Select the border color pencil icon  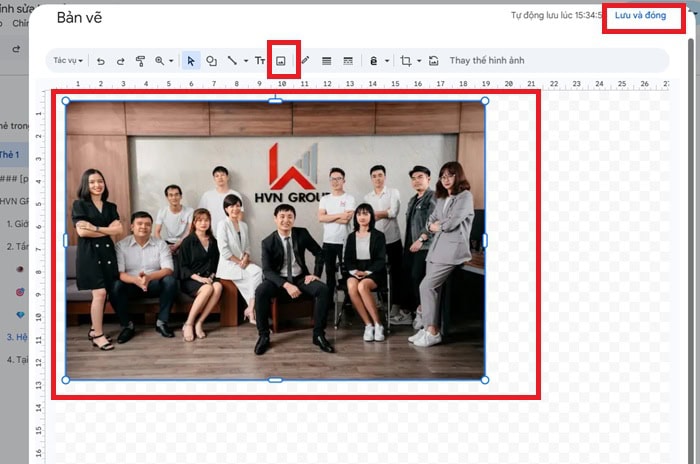305,60
